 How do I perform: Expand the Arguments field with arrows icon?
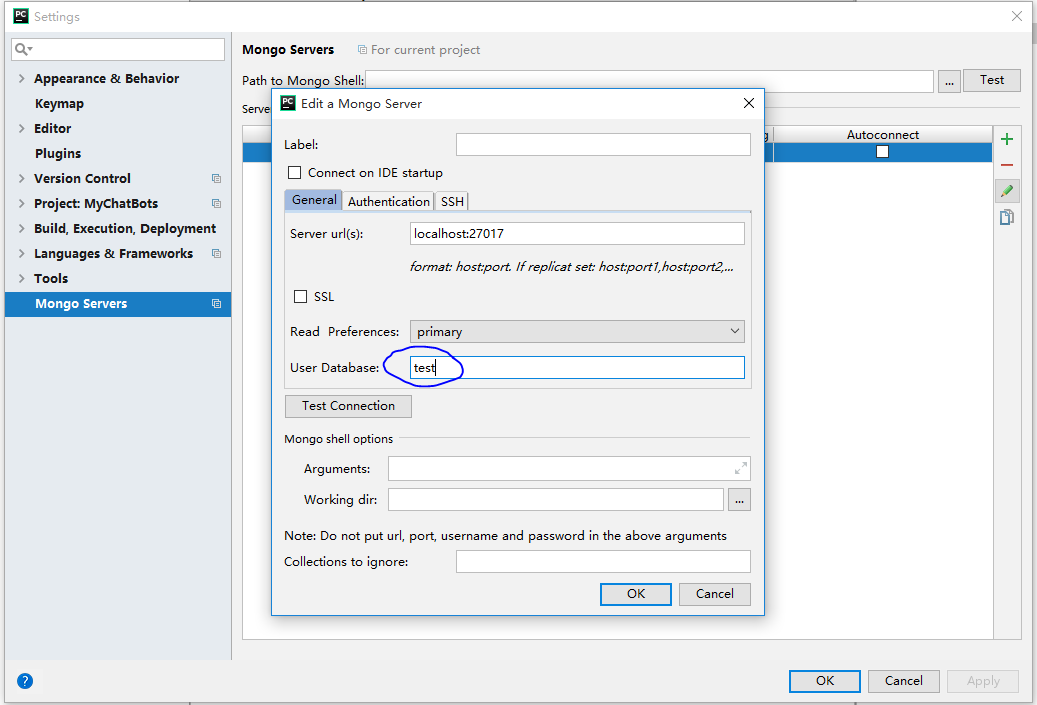[741, 468]
